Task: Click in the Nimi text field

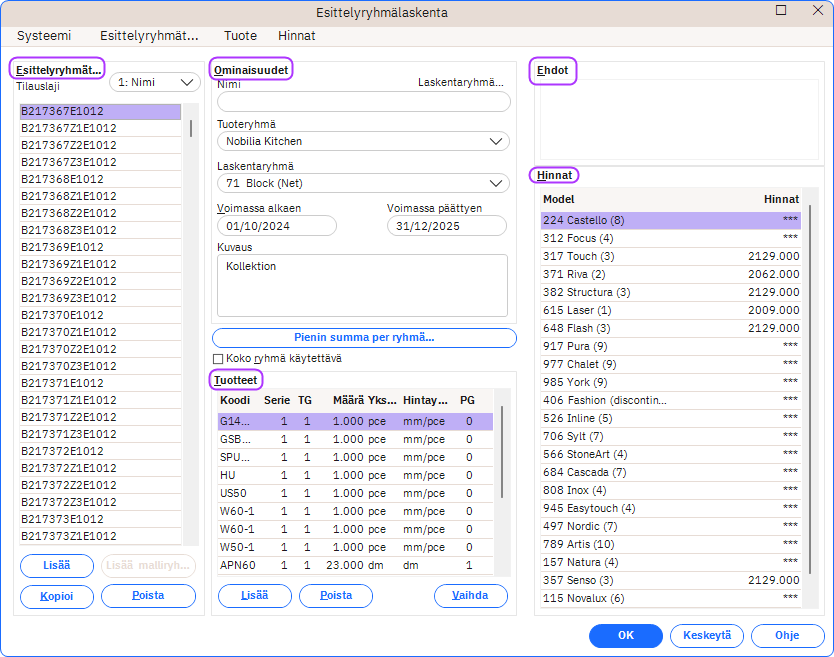Action: [363, 102]
